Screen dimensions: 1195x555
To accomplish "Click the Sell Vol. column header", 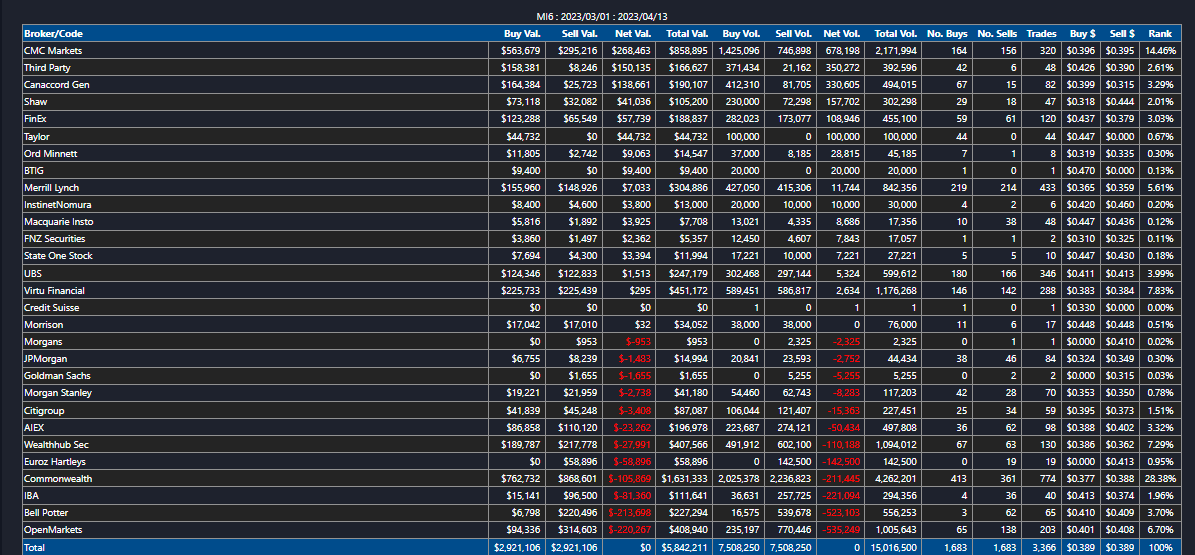I will coord(793,34).
